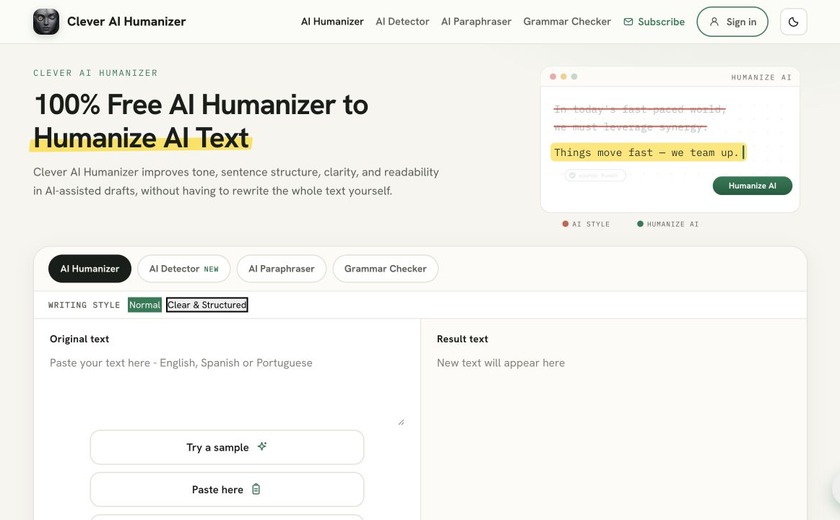Click the resize handle of the Original text box
Image resolution: width=840 pixels, height=520 pixels.
401,421
